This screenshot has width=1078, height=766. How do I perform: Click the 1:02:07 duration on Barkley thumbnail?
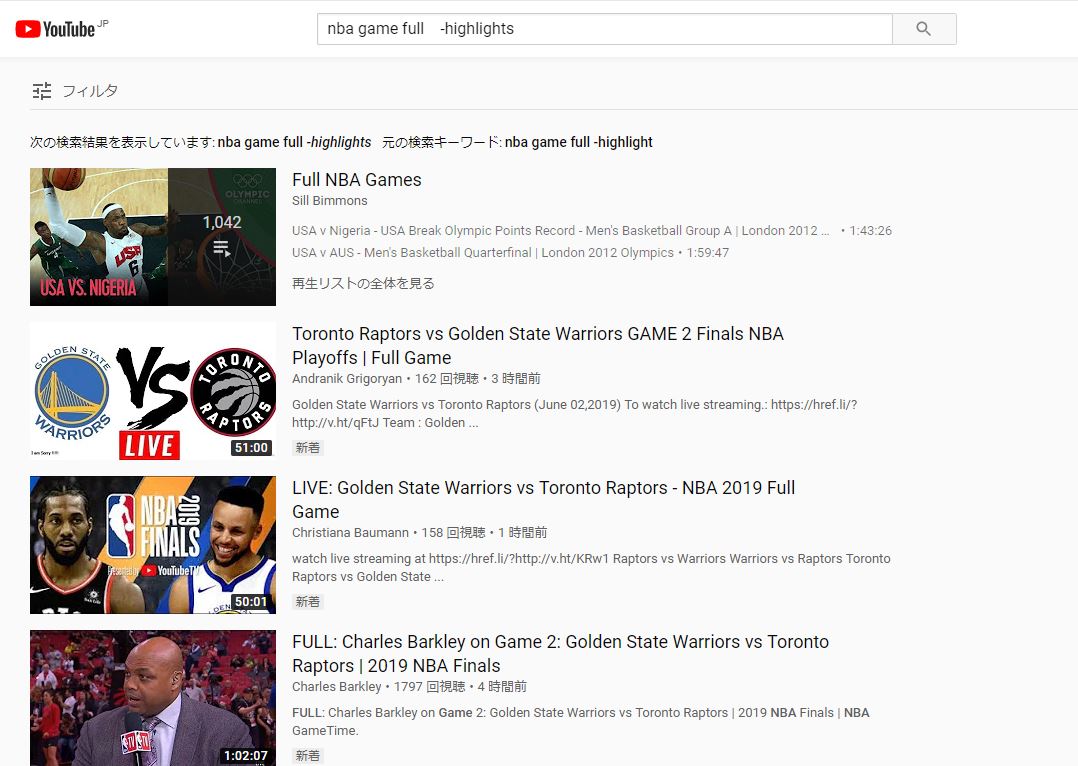pyautogui.click(x=245, y=756)
